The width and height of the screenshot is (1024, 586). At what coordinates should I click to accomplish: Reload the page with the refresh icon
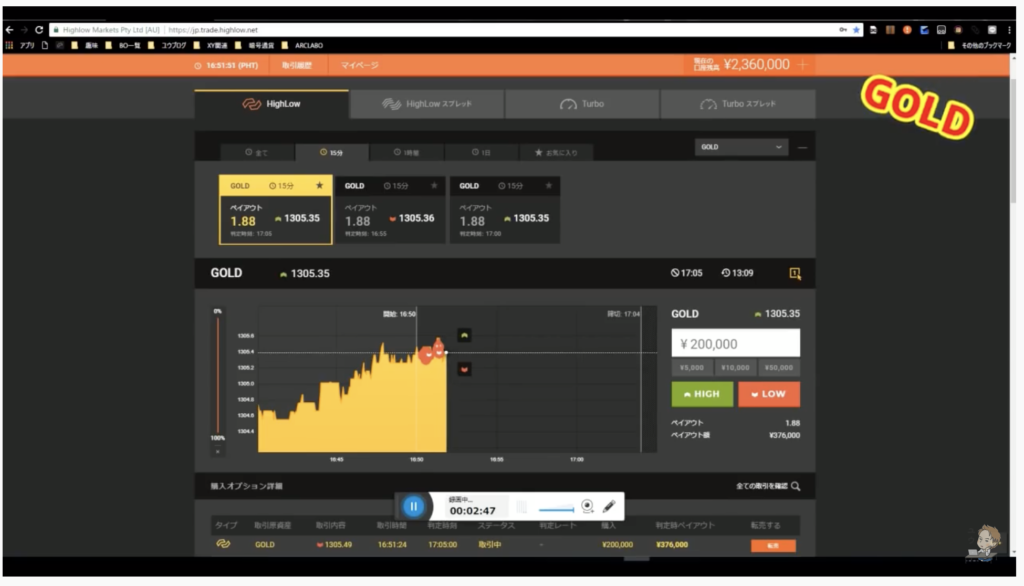coord(39,30)
